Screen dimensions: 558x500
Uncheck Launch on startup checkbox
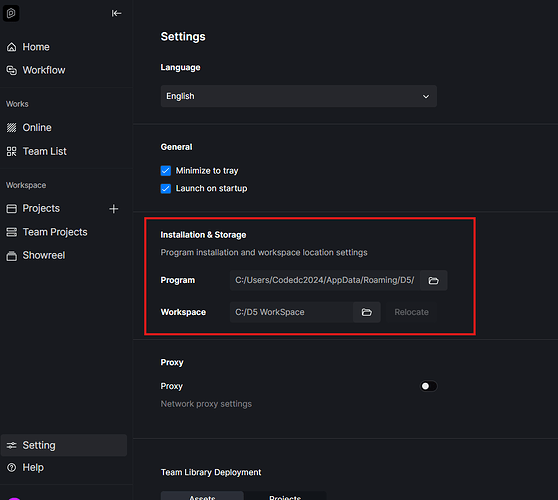pos(166,188)
